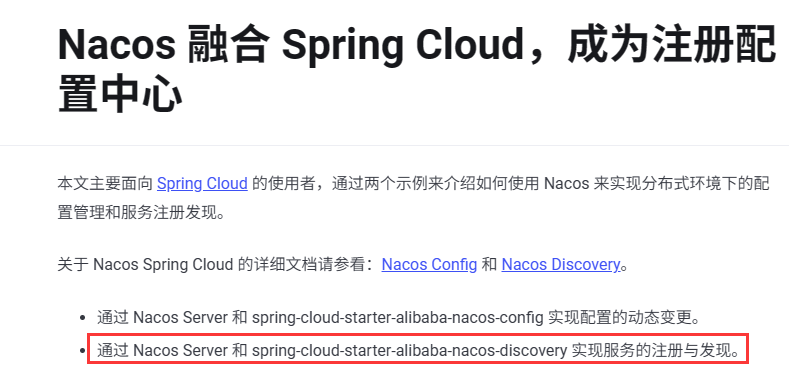789x384 pixels.
Task: Click the intro paragraph starting with "本文主要面向"
Action: [x=413, y=198]
